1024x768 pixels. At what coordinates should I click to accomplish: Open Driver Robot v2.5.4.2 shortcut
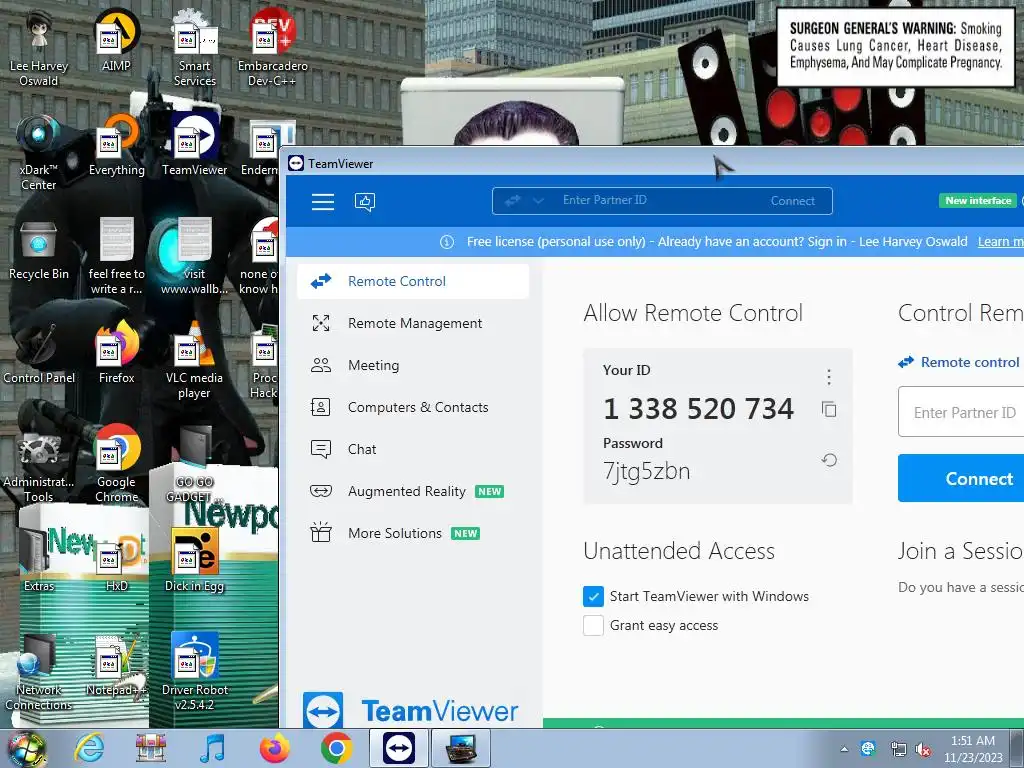(x=195, y=671)
